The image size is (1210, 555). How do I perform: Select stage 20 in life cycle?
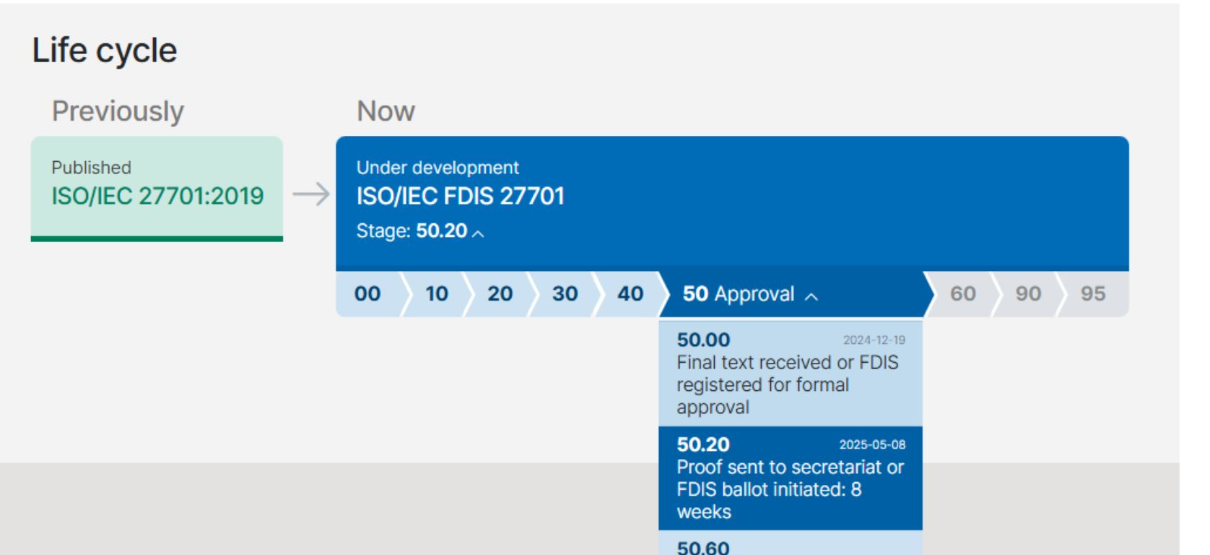[500, 294]
